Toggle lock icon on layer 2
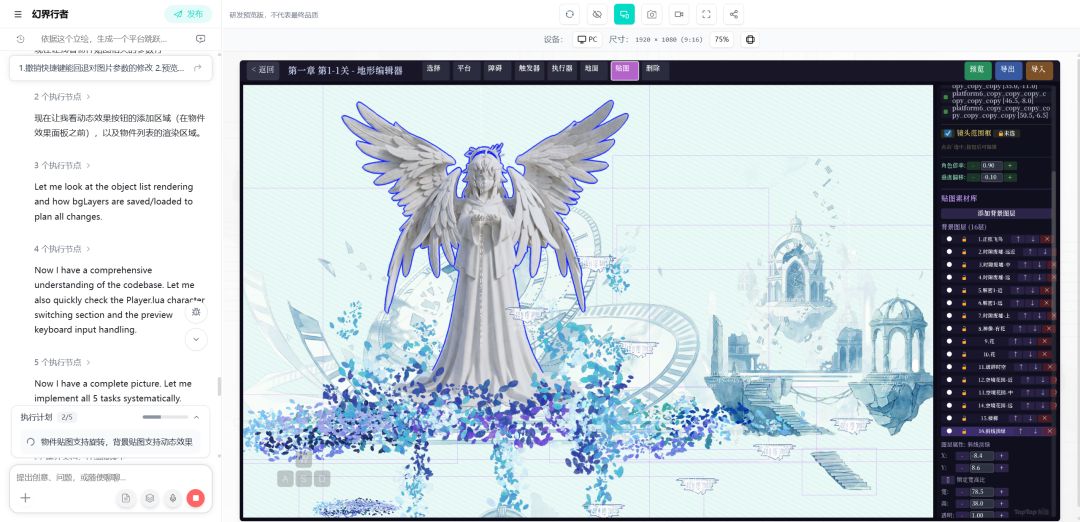Viewport: 1080px width, 522px height. pos(964,251)
